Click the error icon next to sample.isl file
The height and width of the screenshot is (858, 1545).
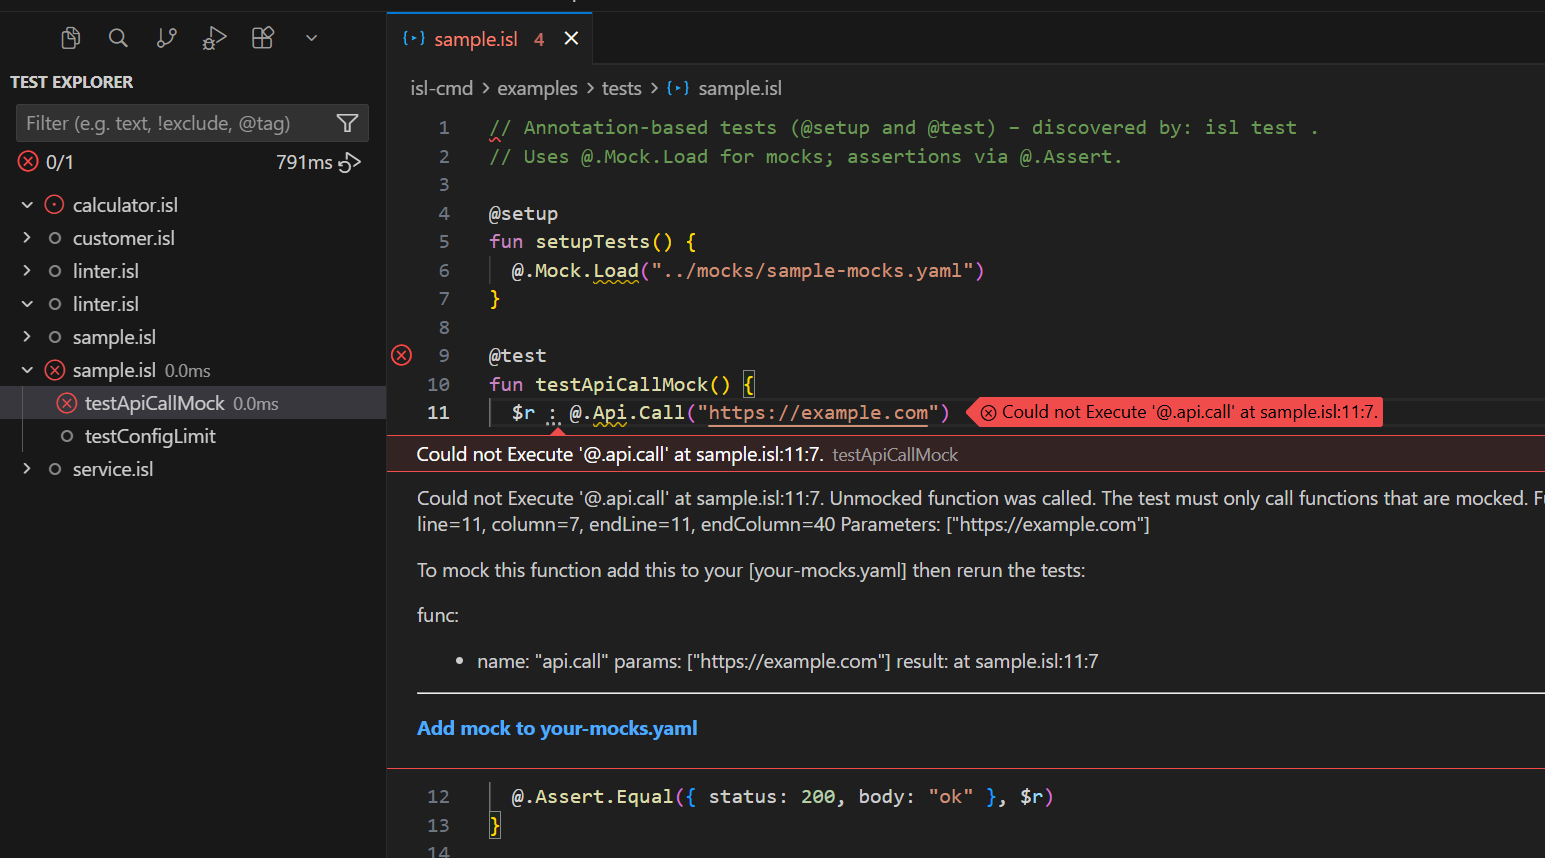(x=54, y=370)
